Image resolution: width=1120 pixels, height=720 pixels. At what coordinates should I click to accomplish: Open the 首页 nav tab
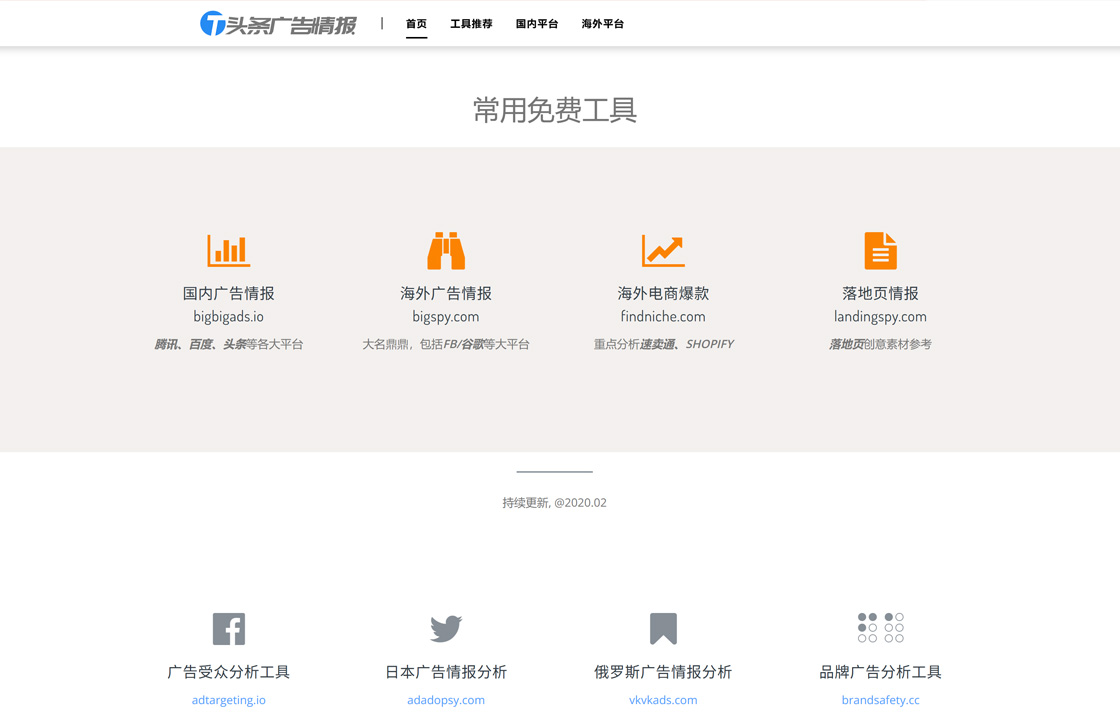pyautogui.click(x=416, y=24)
